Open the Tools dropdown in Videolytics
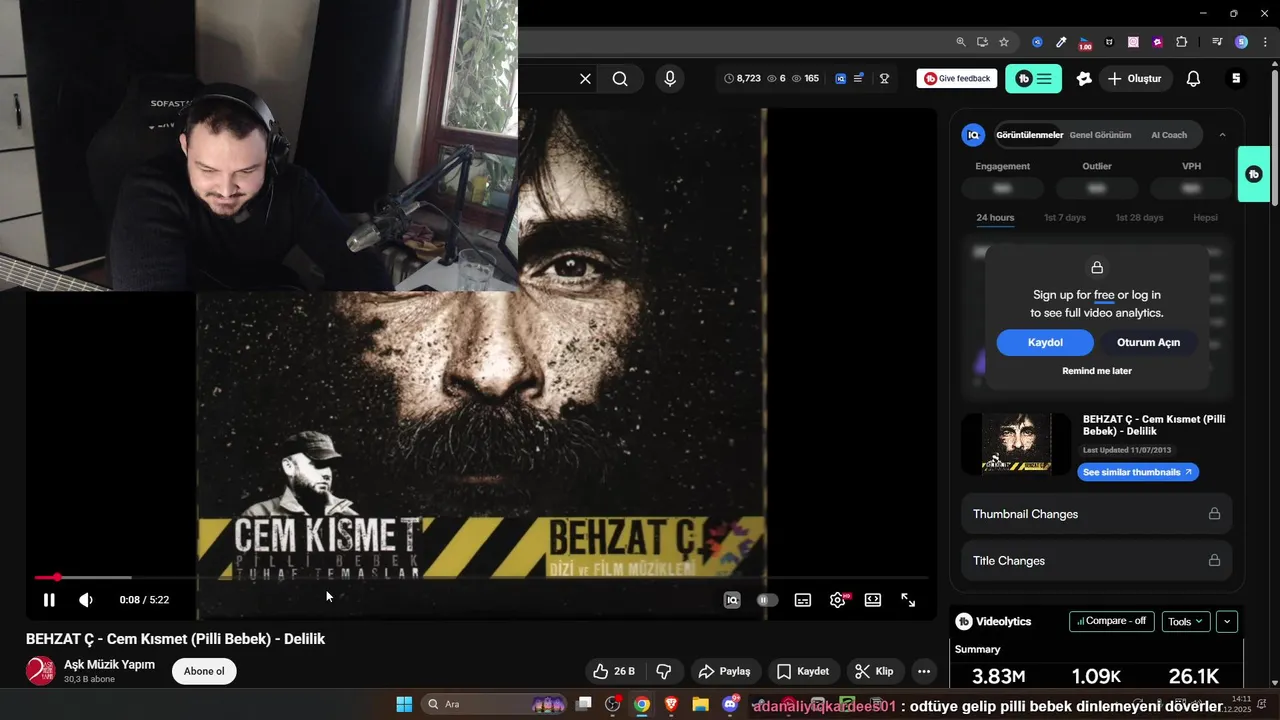1280x720 pixels. pos(1186,622)
